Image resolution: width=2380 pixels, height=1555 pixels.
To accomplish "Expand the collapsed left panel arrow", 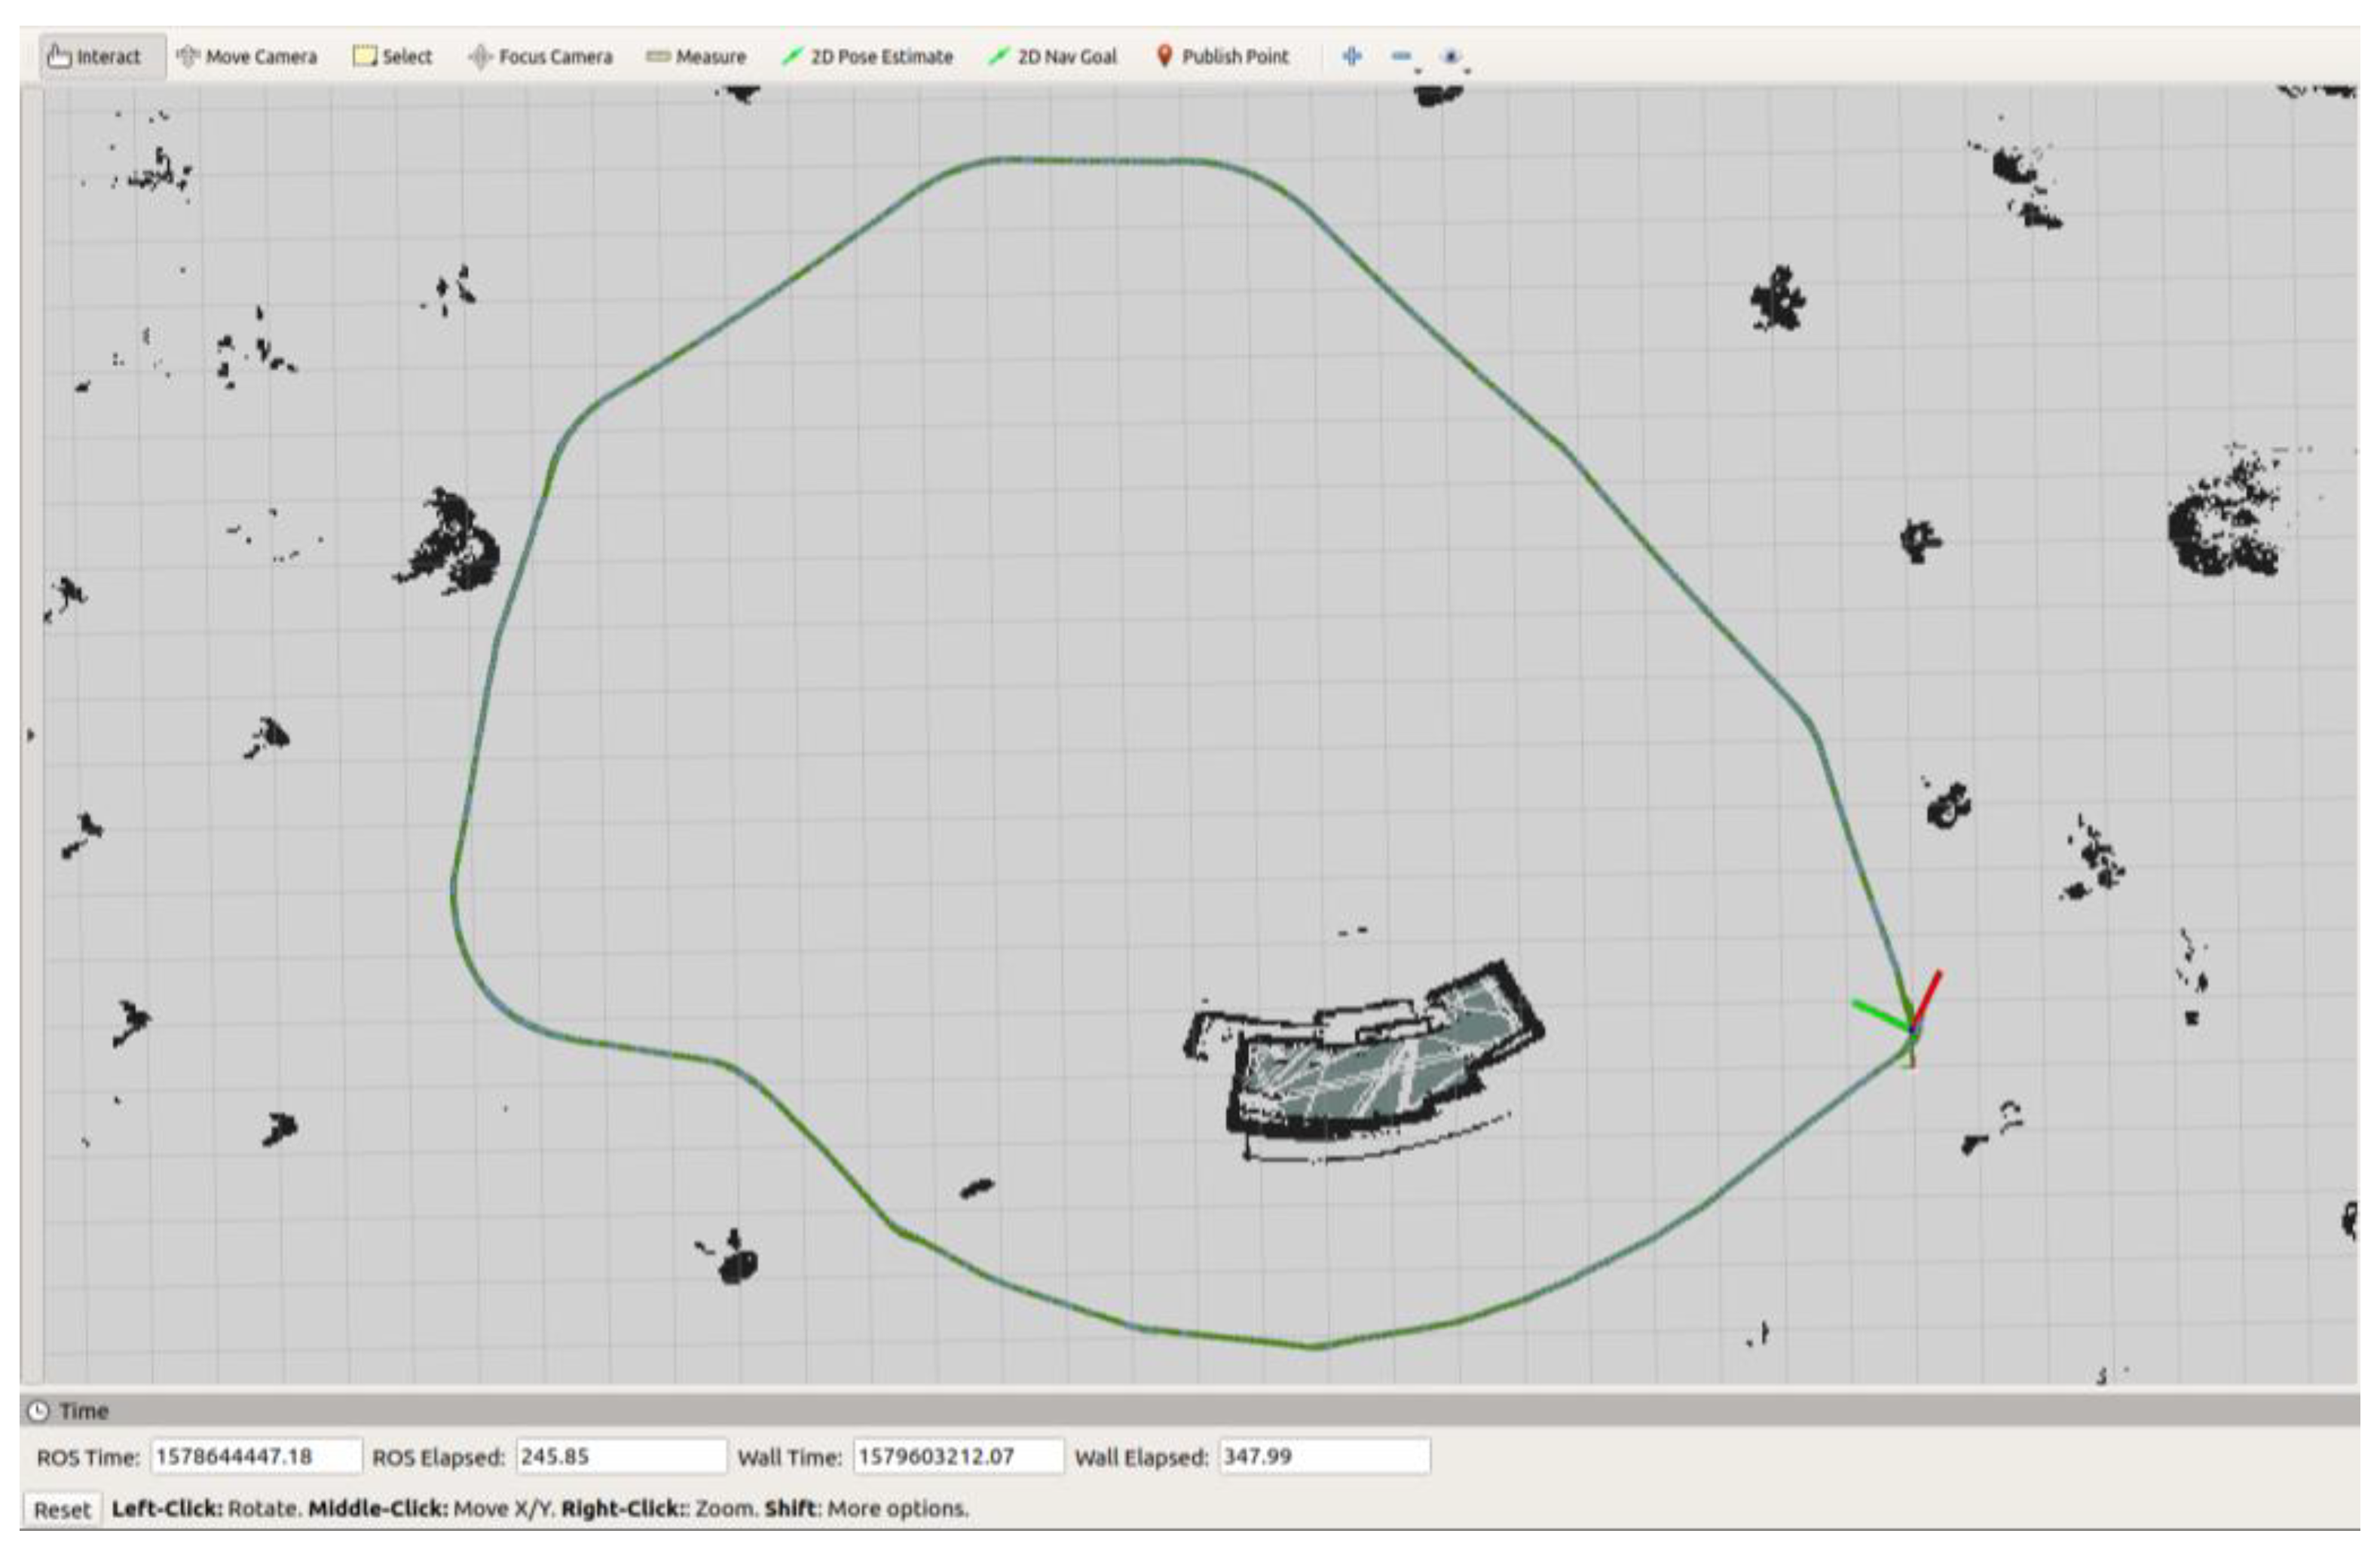I will pyautogui.click(x=30, y=735).
